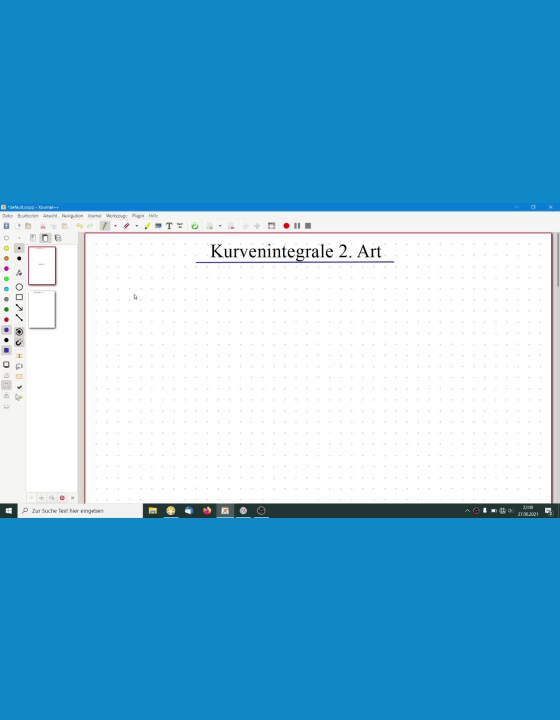This screenshot has height=720, width=560.
Task: Select the vertical space tool
Action: (19, 356)
